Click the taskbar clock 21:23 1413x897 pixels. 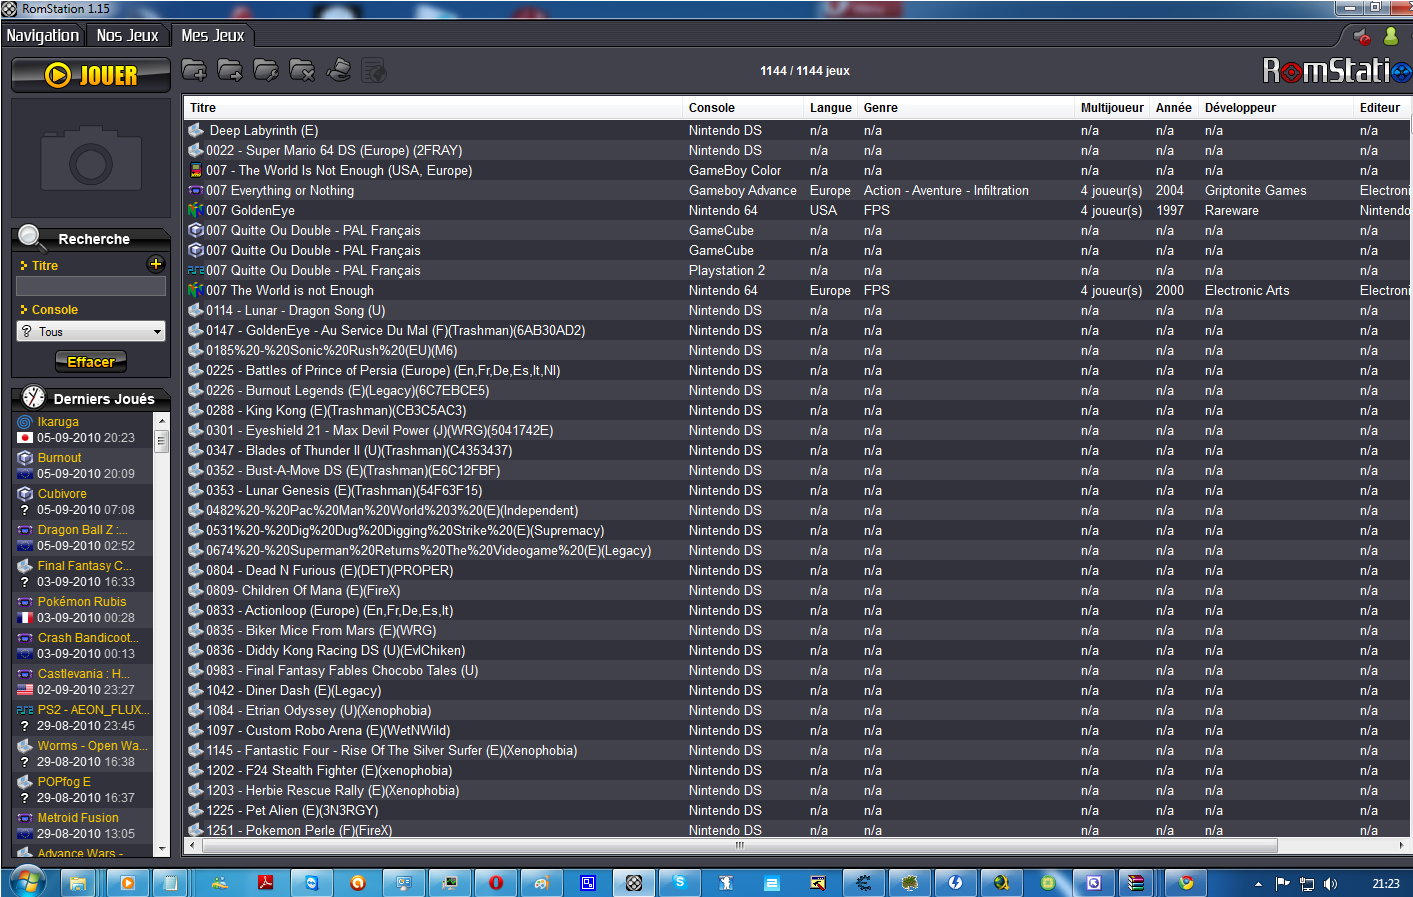pos(1386,884)
